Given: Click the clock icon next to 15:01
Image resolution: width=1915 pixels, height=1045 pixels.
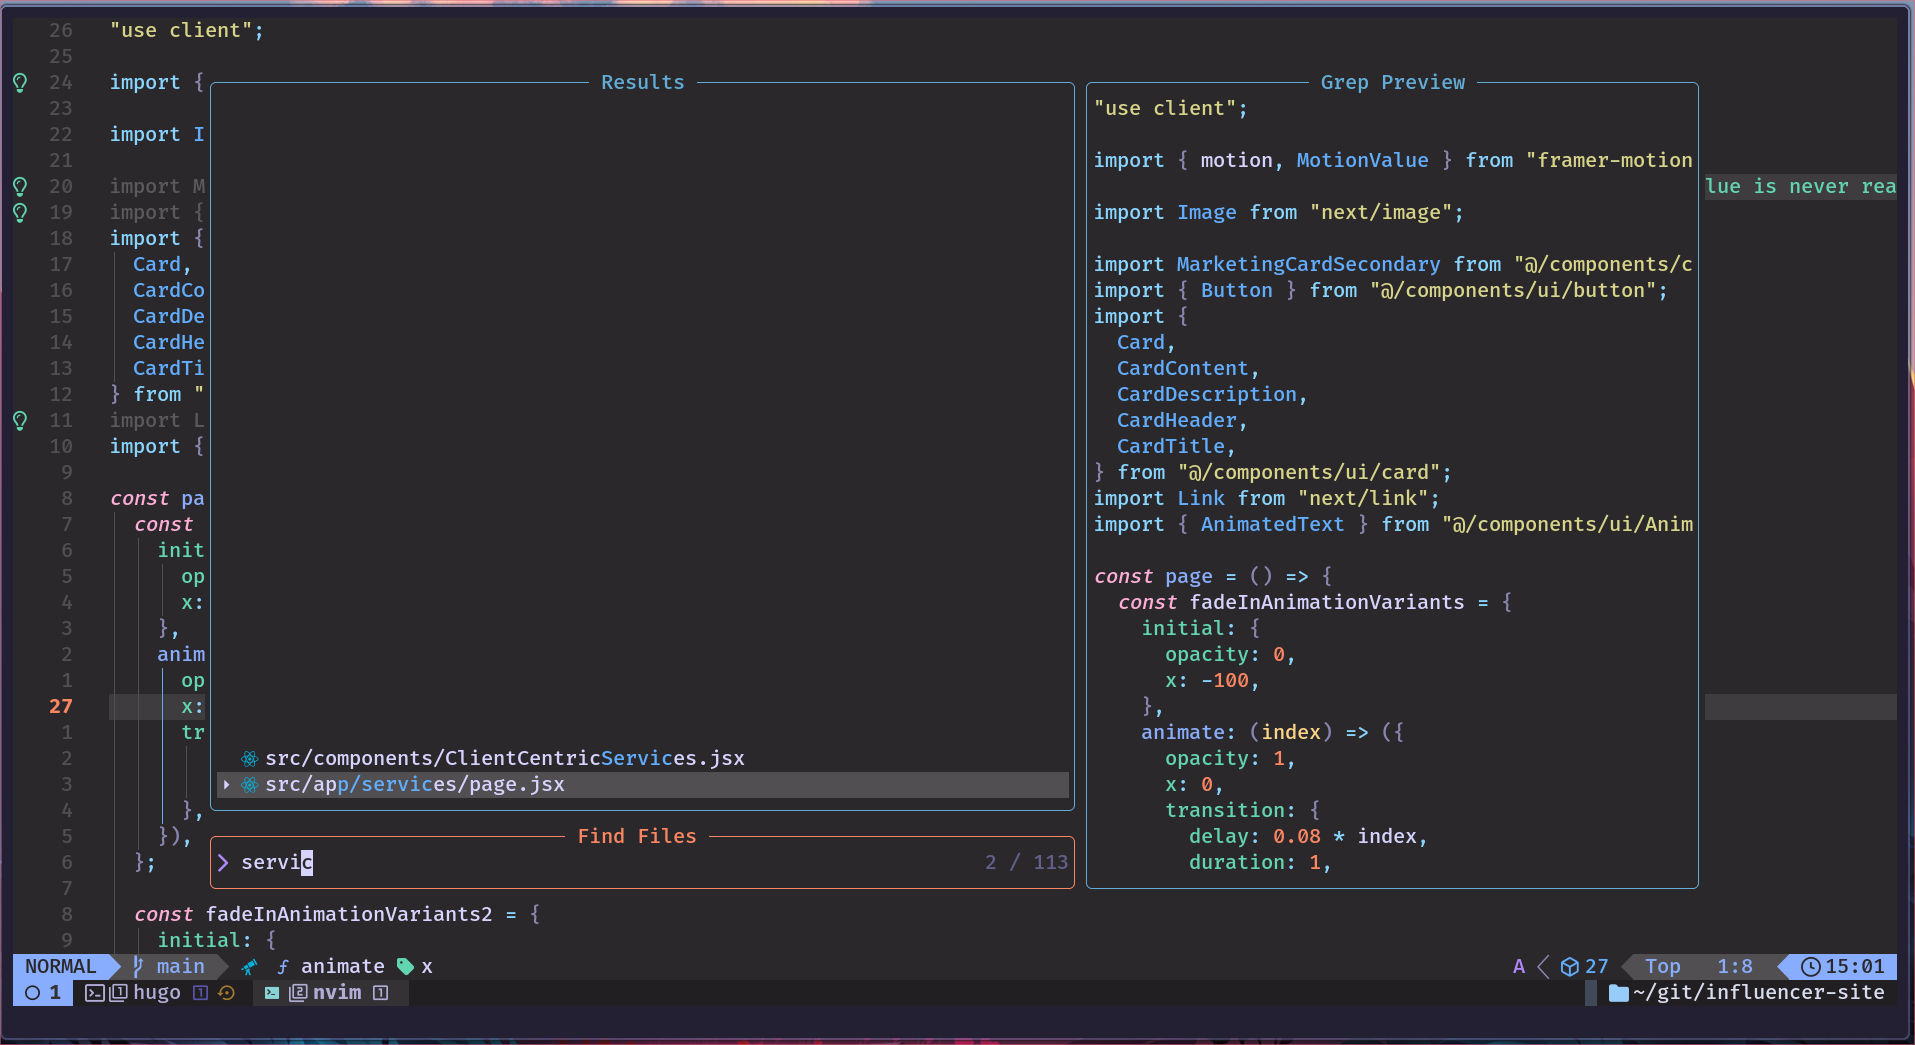Looking at the screenshot, I should tap(1810, 966).
